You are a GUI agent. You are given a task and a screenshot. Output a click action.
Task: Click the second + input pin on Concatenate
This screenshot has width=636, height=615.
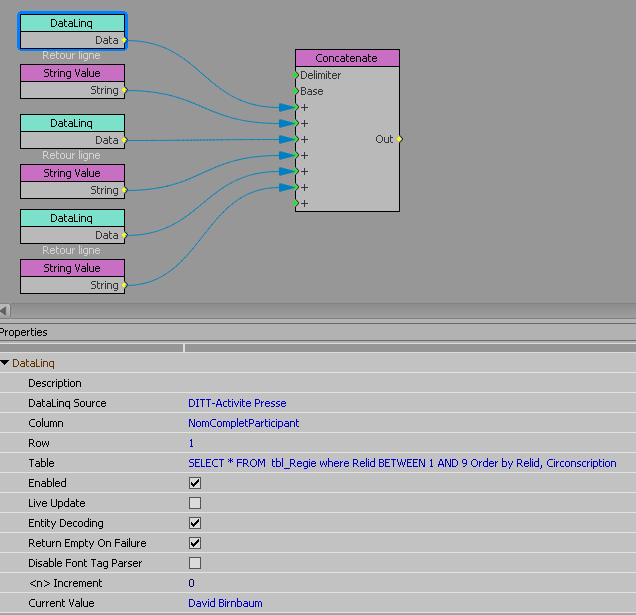point(296,123)
